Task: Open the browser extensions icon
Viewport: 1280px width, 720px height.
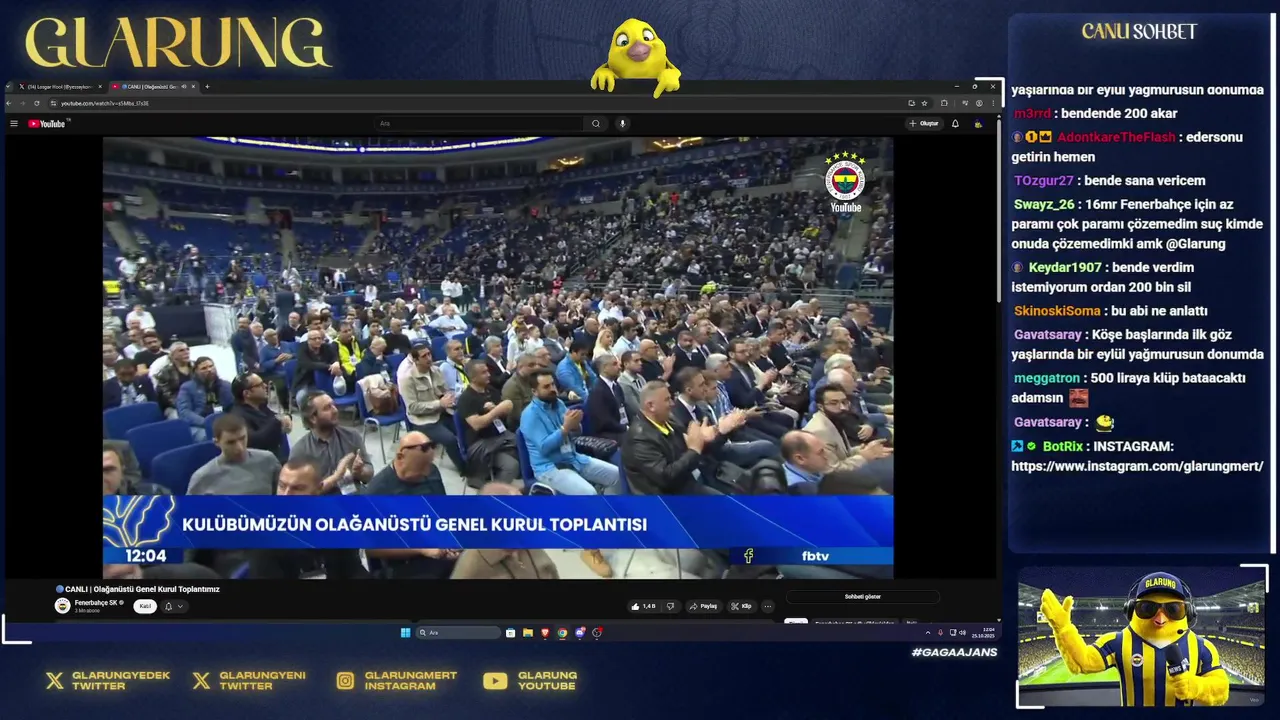Action: pyautogui.click(x=944, y=103)
